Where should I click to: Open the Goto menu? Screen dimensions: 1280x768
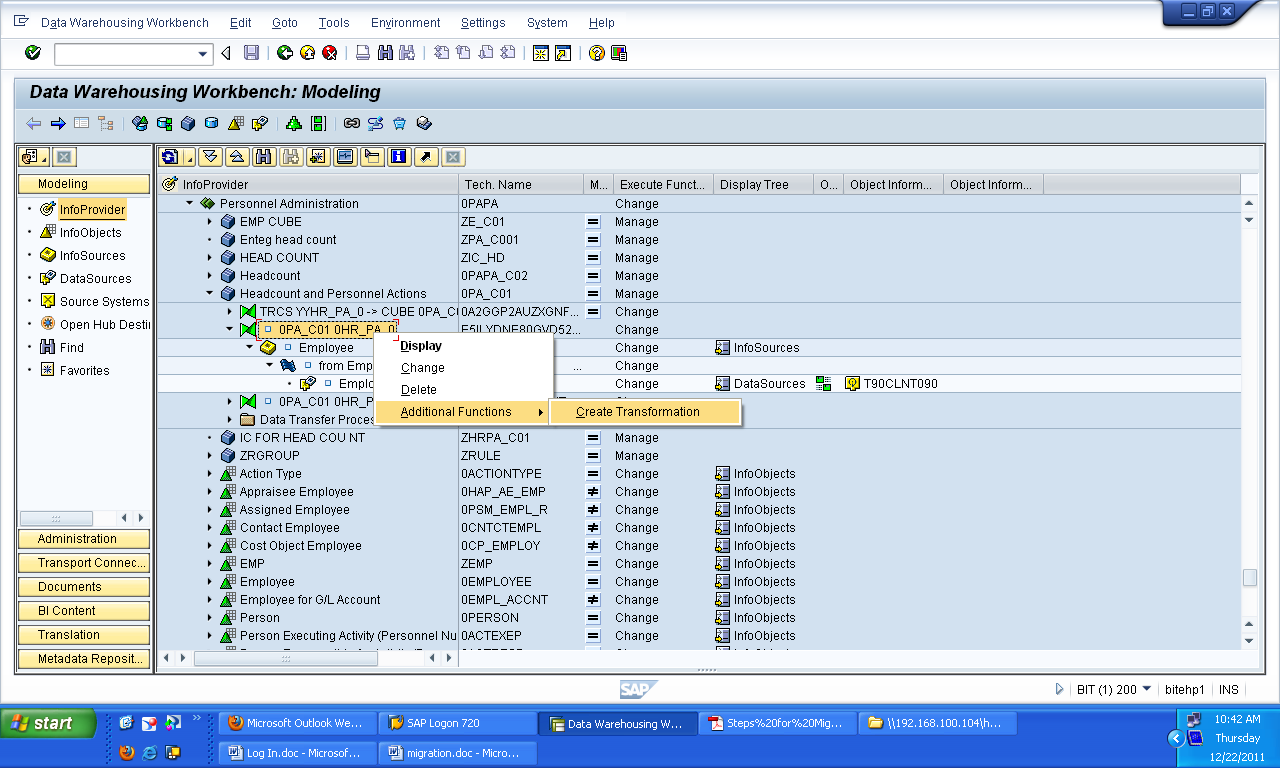click(x=285, y=23)
